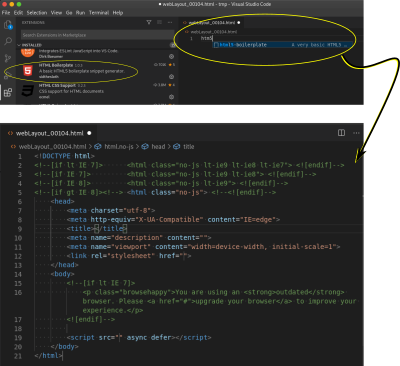Click the browsehappy paragraph line
The image size is (400, 366).
pyautogui.click(x=219, y=301)
